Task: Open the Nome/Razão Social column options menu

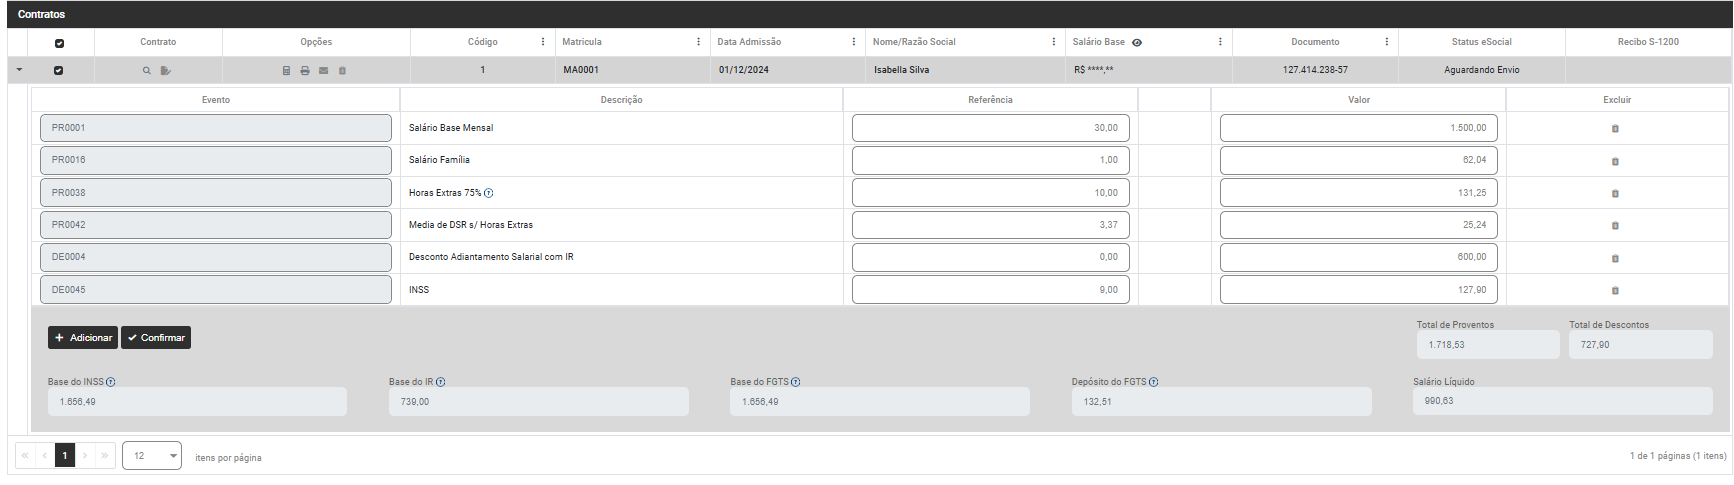Action: pyautogui.click(x=1053, y=42)
